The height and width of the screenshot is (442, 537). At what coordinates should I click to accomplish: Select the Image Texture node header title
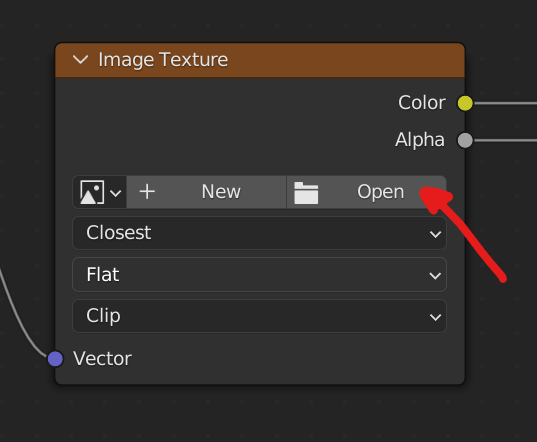pos(163,60)
